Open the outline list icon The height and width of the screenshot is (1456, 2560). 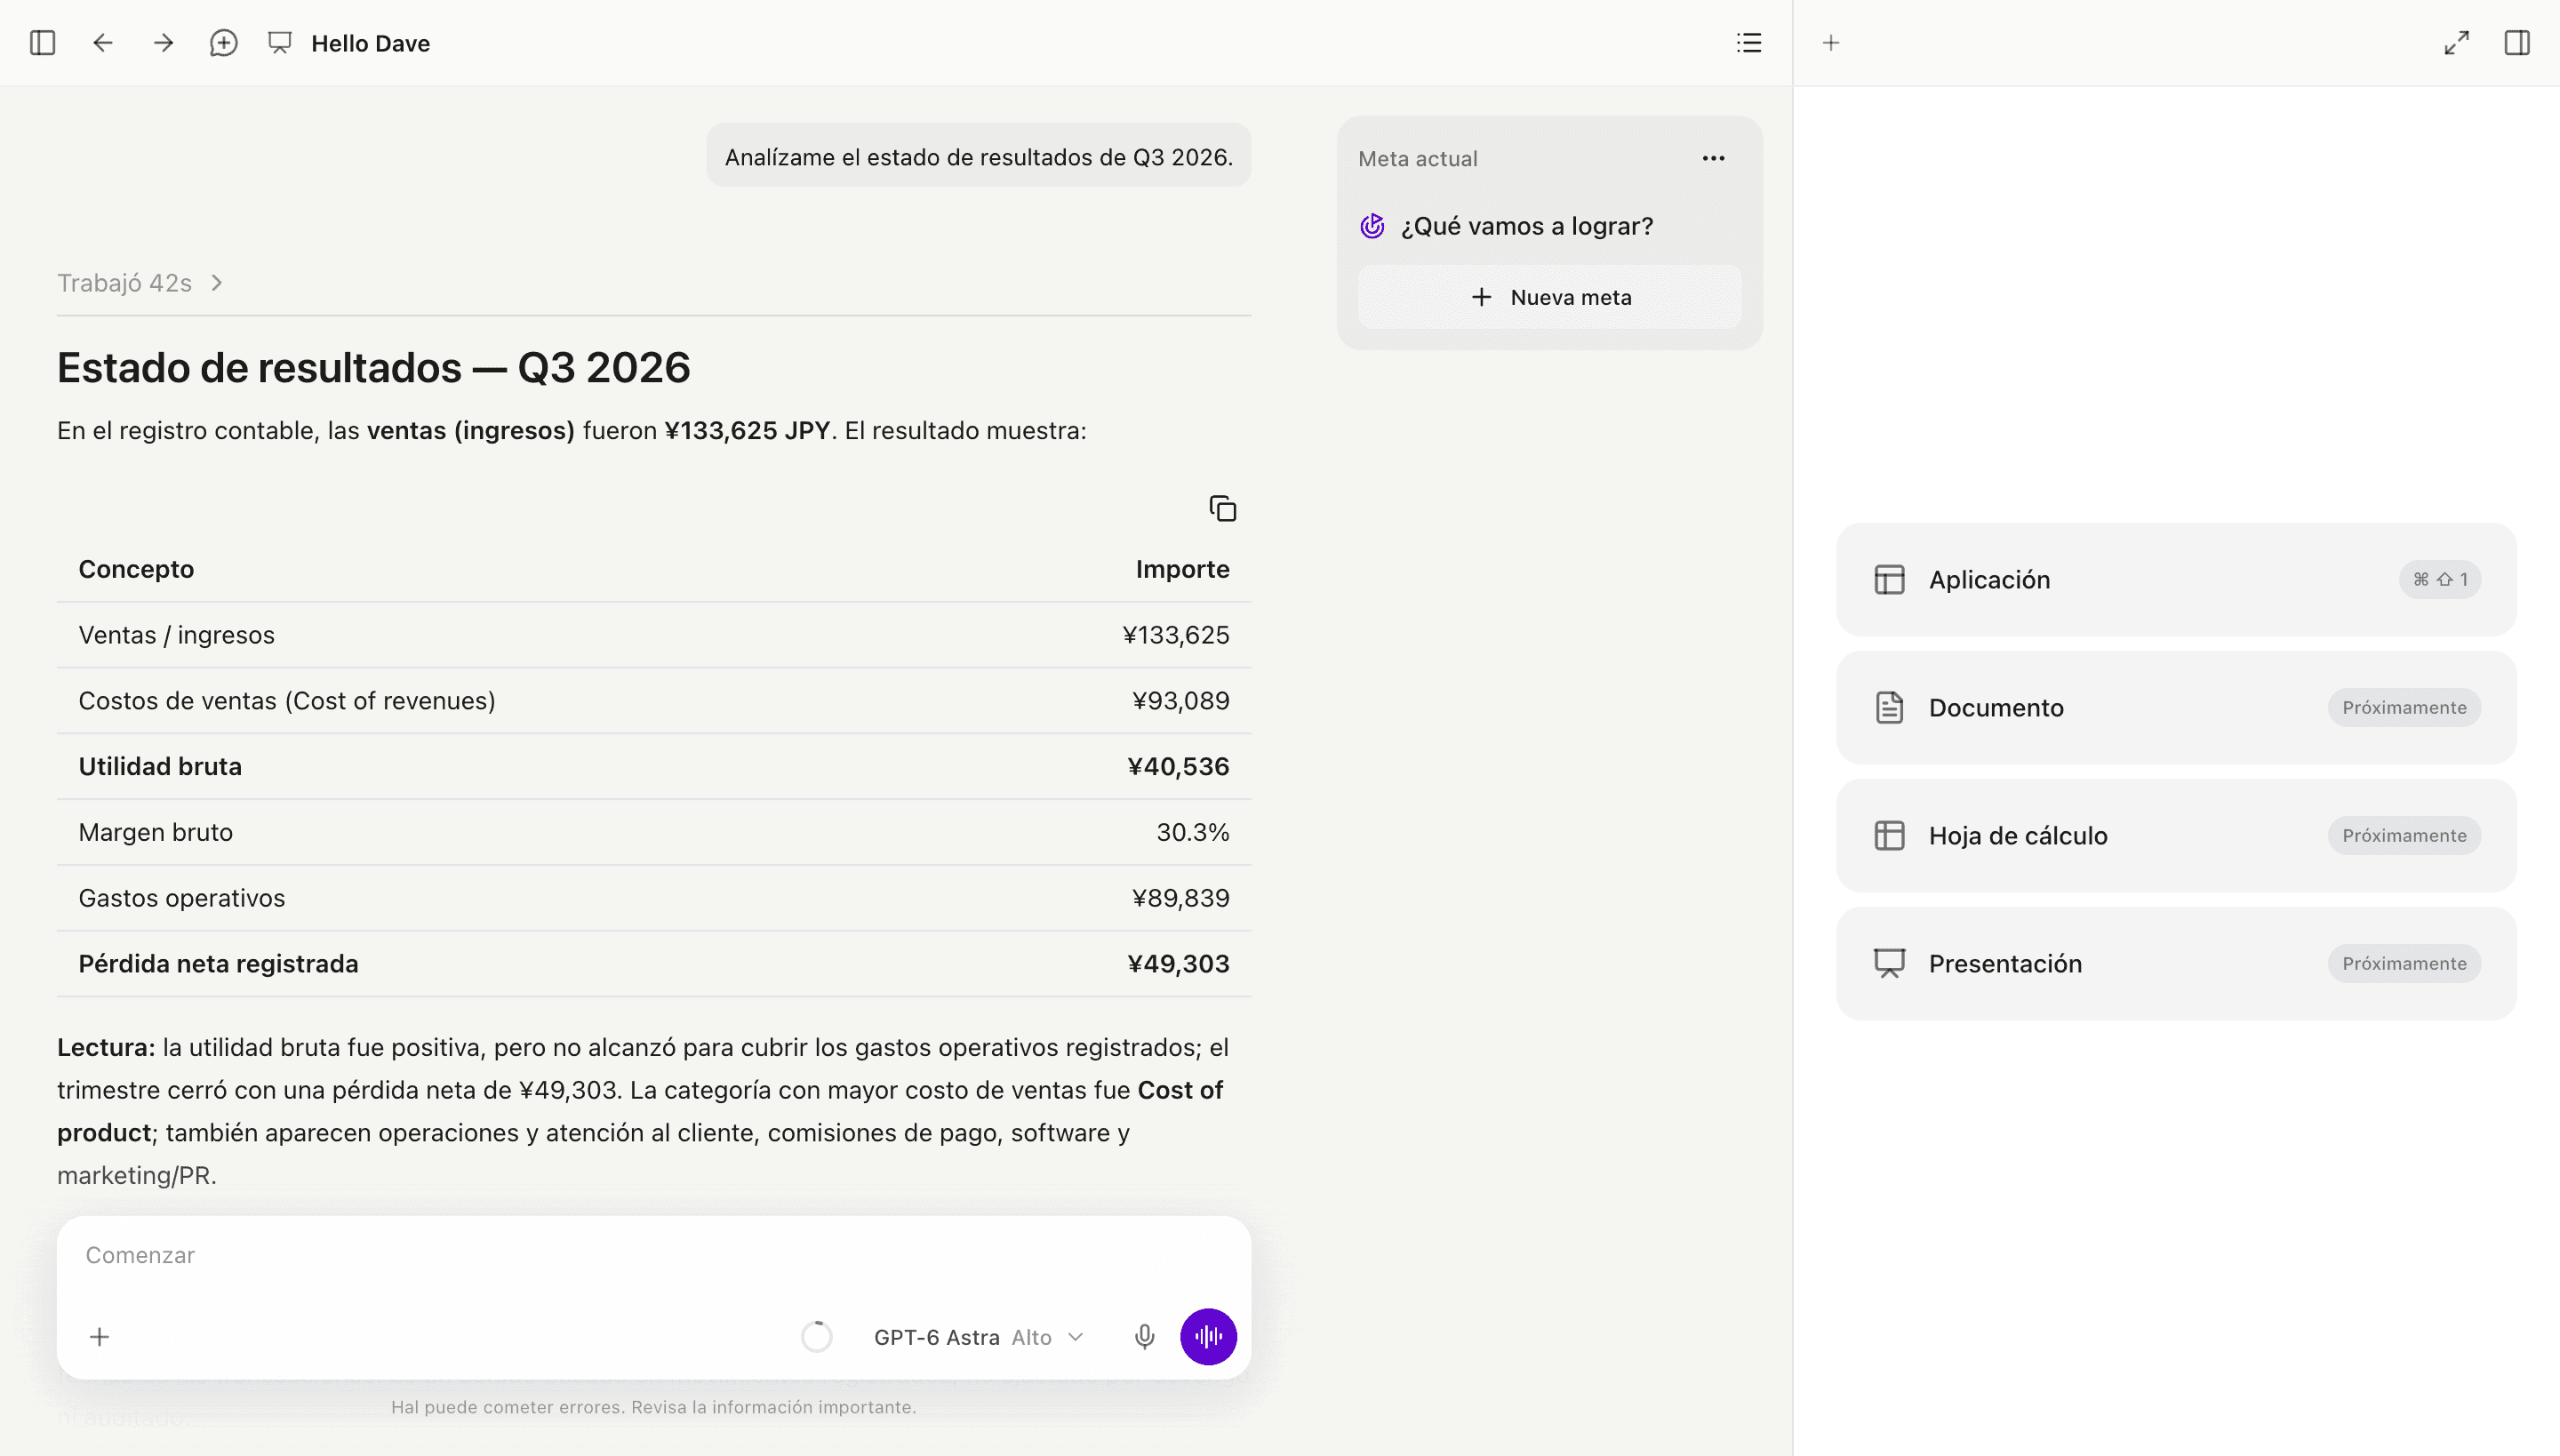pos(1749,43)
